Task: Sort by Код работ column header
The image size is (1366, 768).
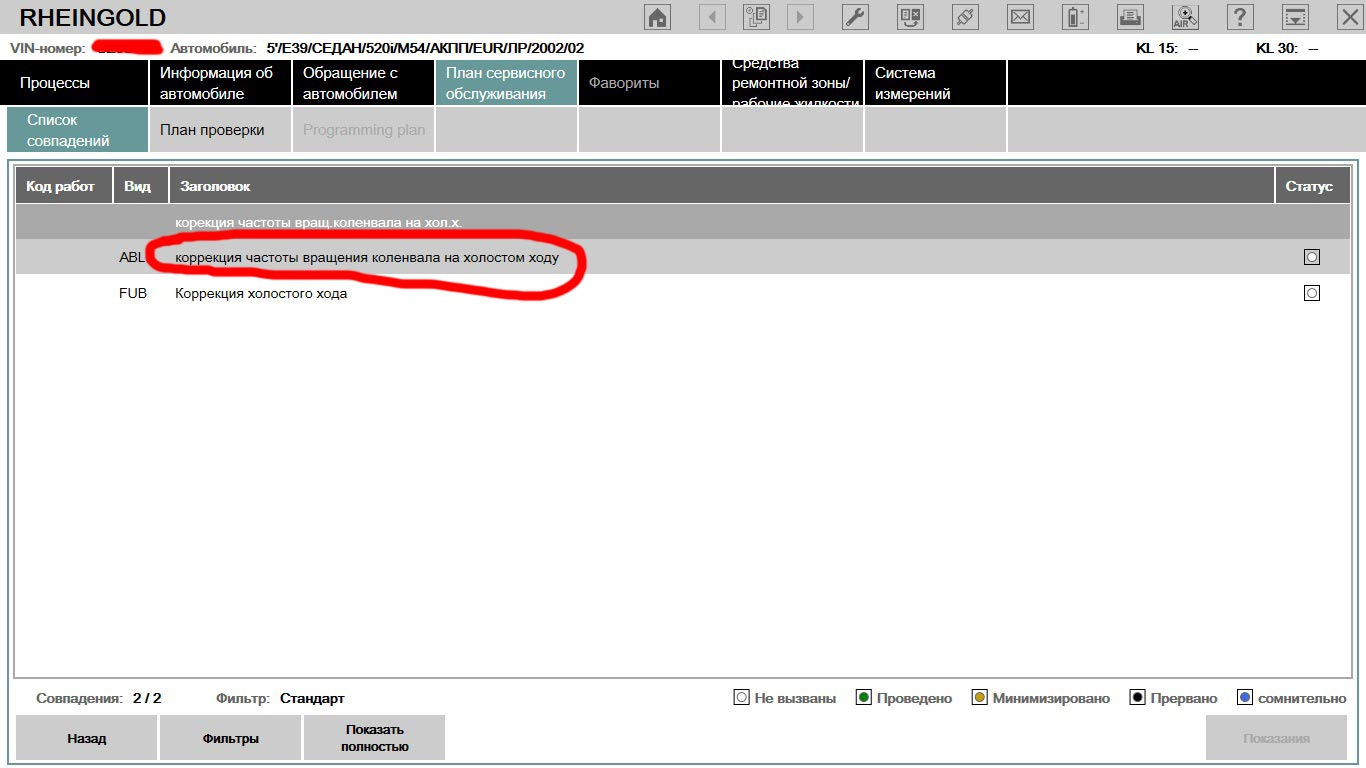Action: pyautogui.click(x=65, y=186)
